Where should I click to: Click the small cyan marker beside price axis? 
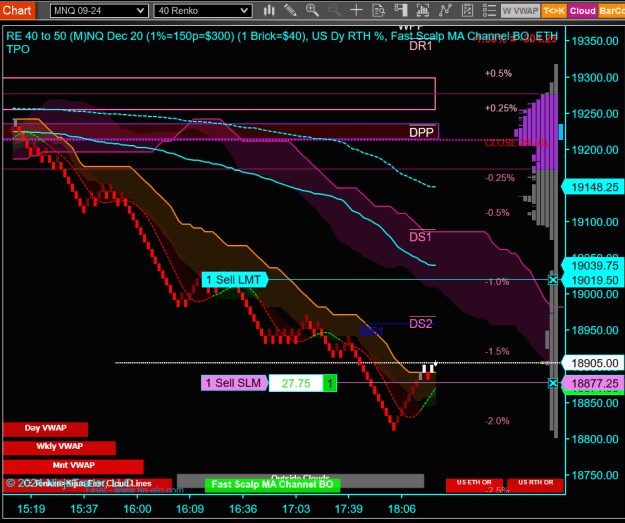pyautogui.click(x=561, y=132)
